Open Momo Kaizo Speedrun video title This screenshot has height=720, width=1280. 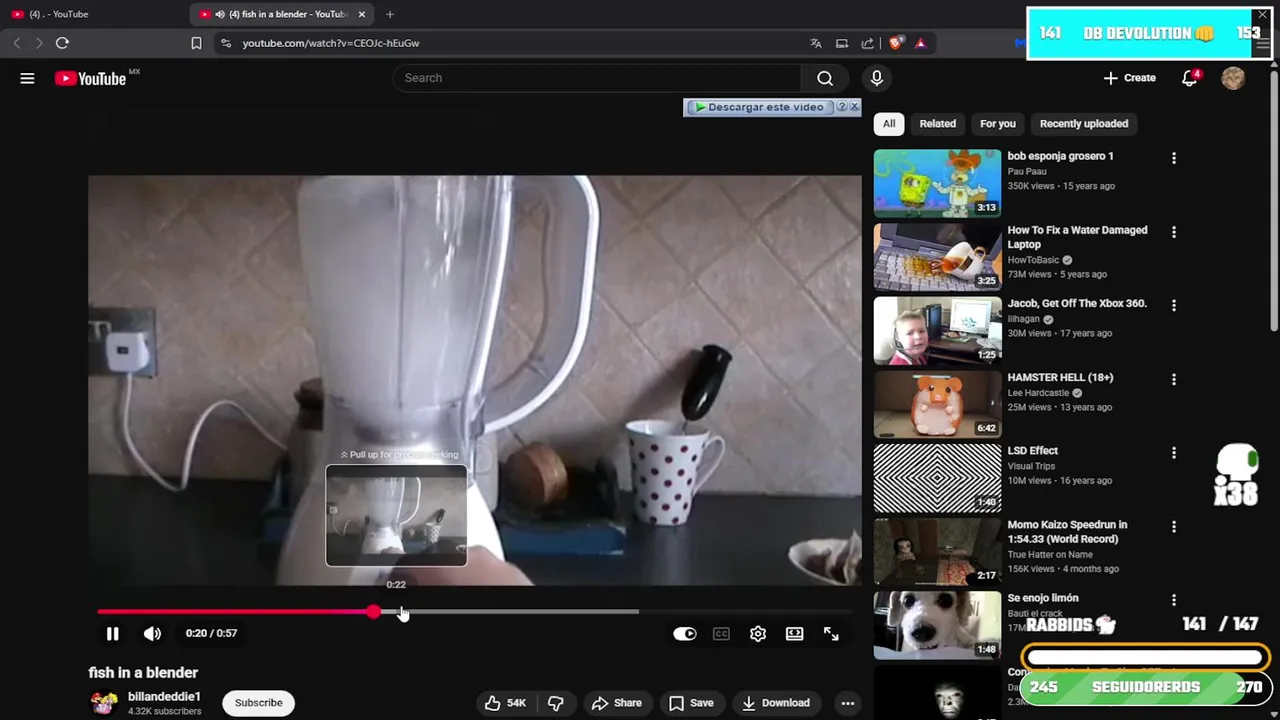pos(1067,531)
